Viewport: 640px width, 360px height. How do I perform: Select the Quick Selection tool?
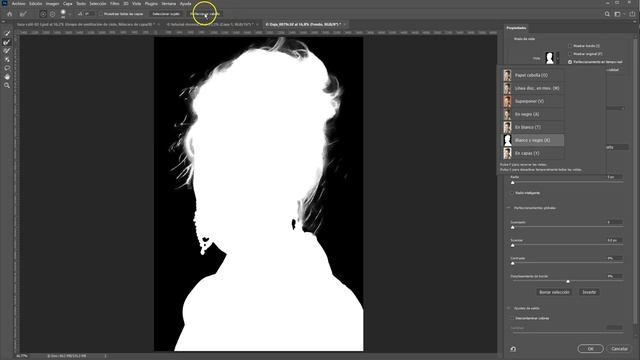pyautogui.click(x=7, y=33)
